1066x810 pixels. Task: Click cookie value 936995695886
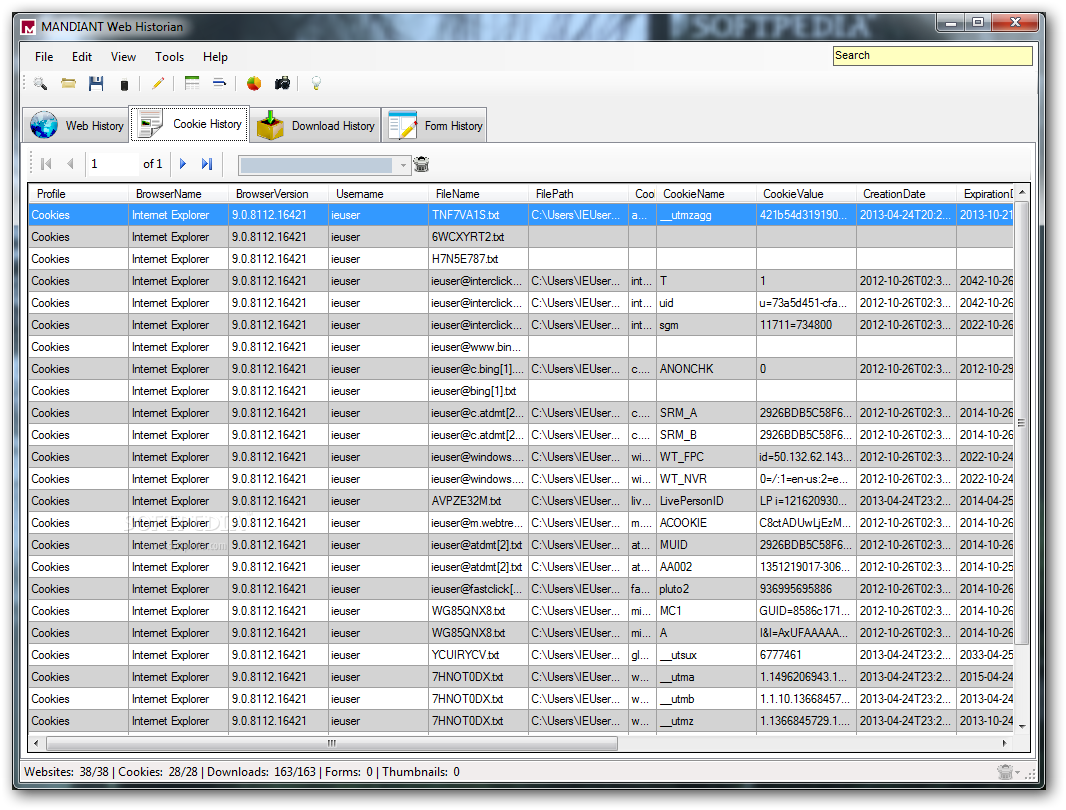tap(806, 589)
